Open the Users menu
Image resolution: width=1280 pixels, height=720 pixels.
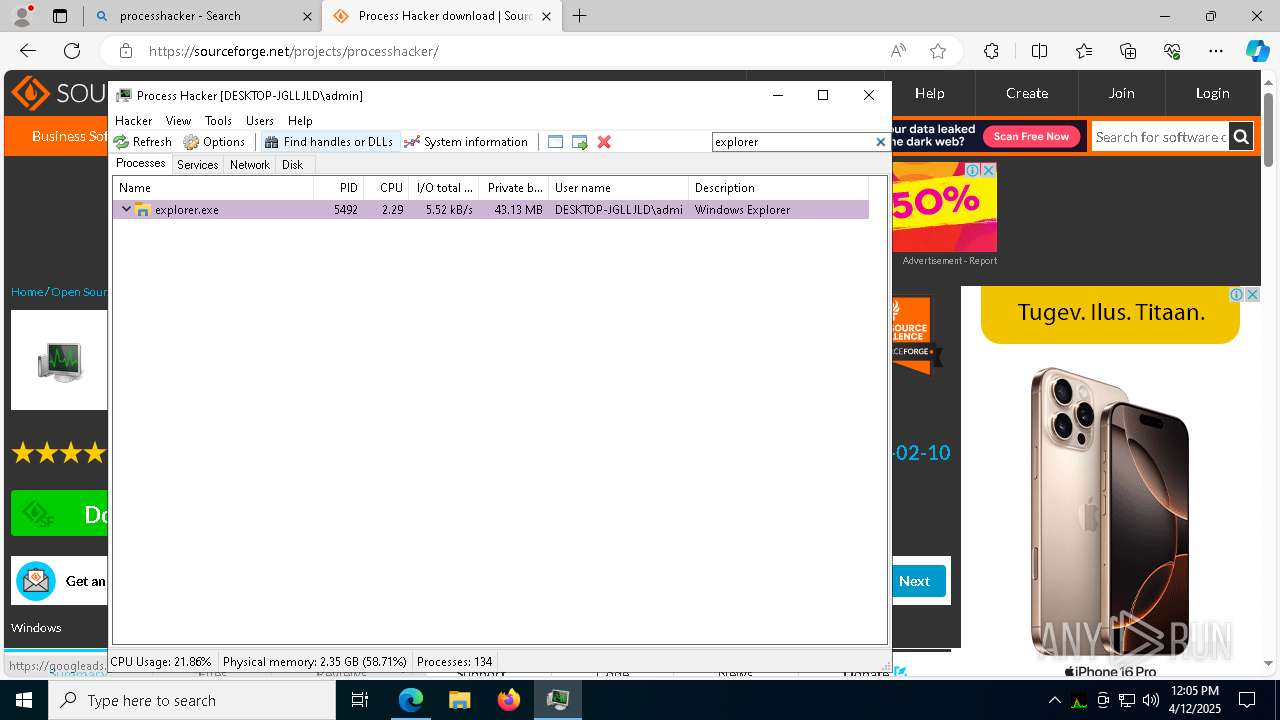(260, 120)
